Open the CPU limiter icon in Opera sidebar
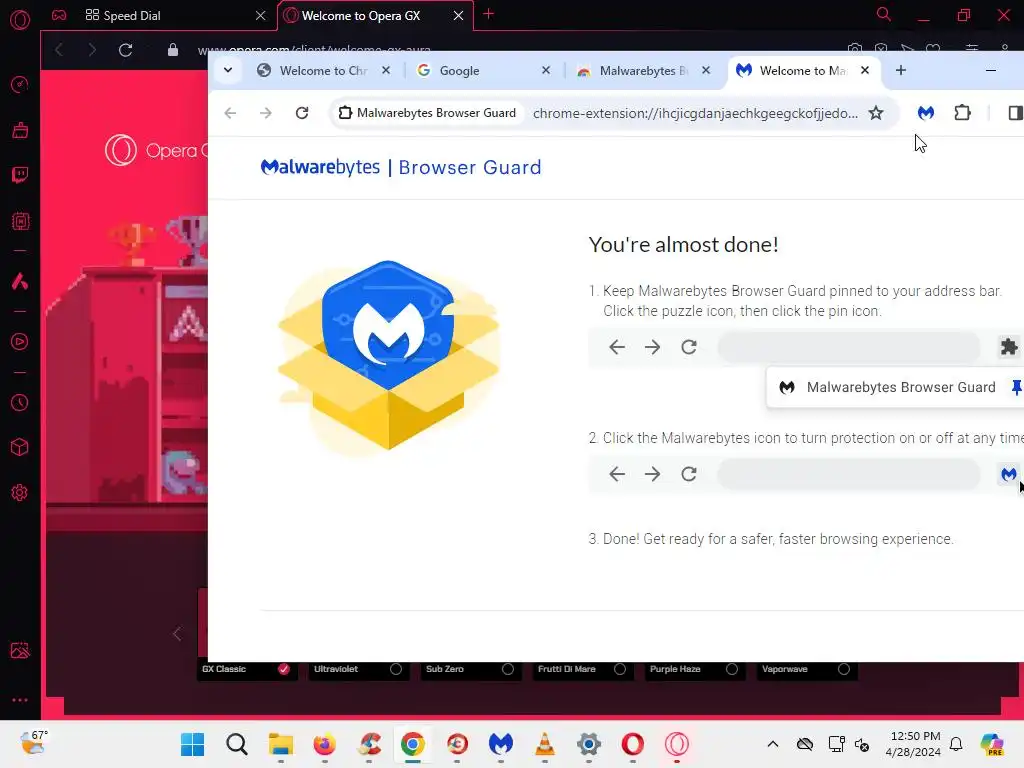Image resolution: width=1024 pixels, height=768 pixels. pos(20,221)
